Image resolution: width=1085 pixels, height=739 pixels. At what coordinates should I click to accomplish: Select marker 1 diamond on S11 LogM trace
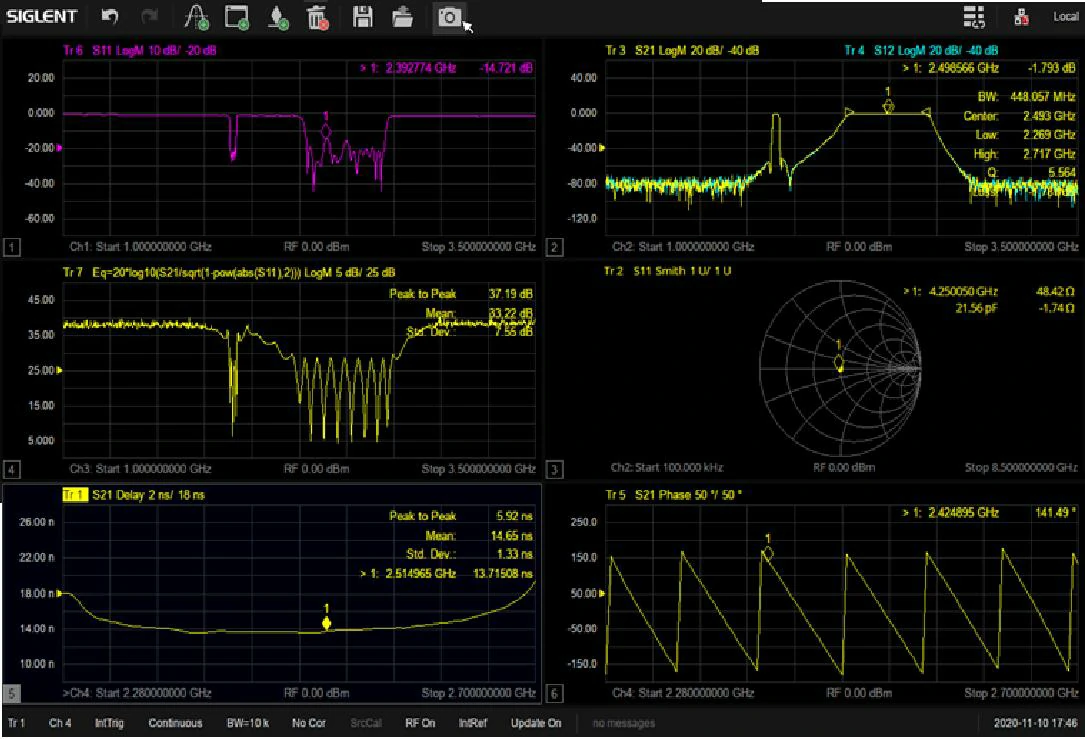click(326, 131)
